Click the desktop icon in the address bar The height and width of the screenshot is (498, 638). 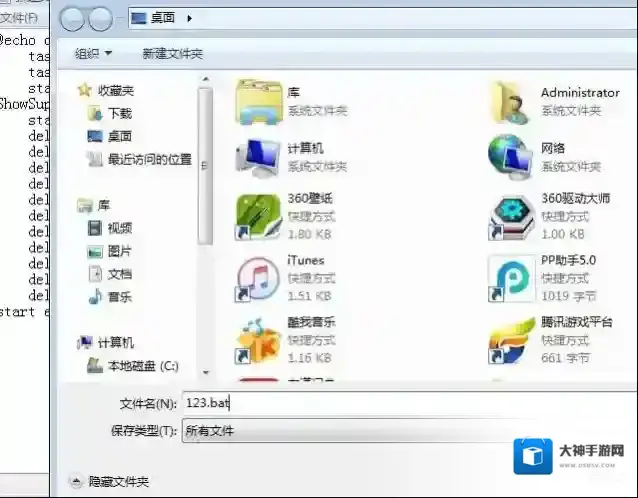(139, 18)
